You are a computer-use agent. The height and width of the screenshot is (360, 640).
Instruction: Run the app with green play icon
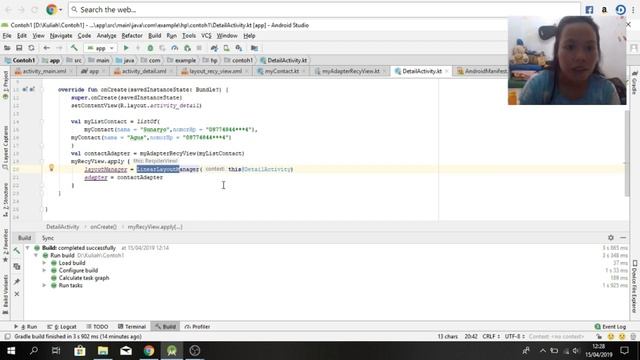pos(126,48)
